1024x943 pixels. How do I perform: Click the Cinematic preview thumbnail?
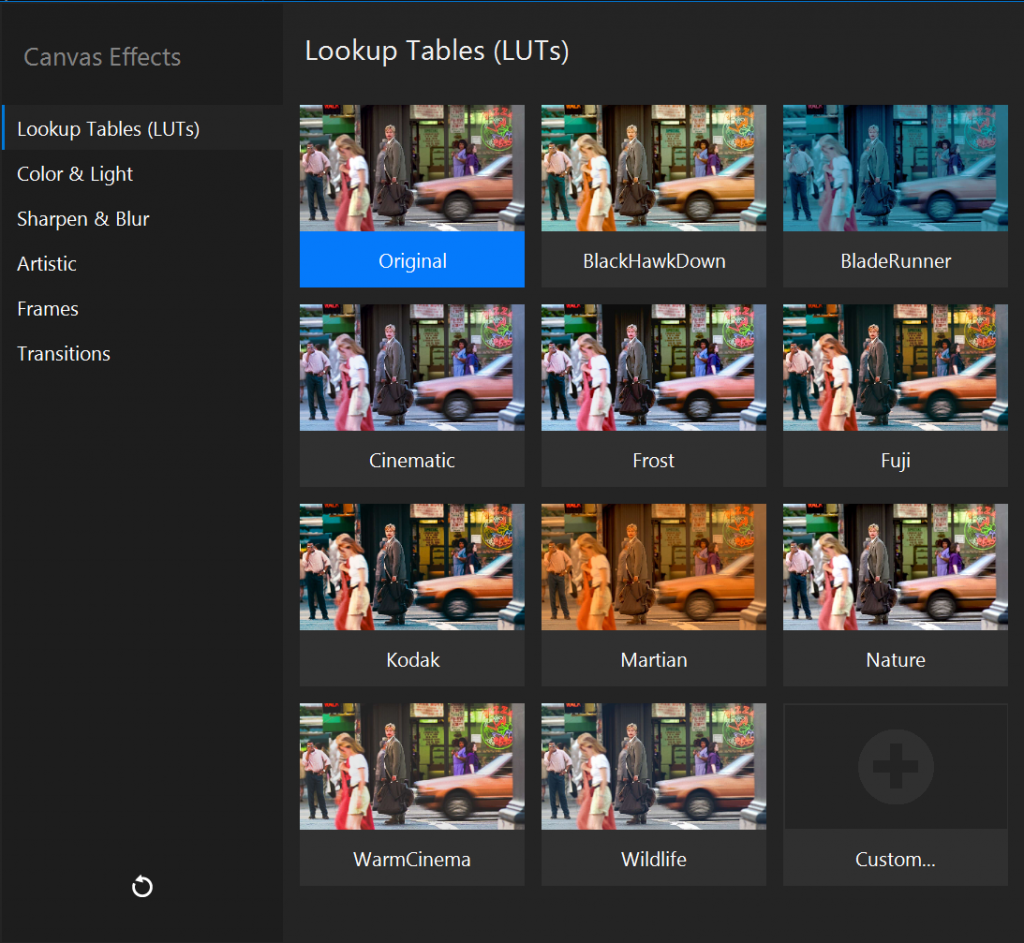412,367
